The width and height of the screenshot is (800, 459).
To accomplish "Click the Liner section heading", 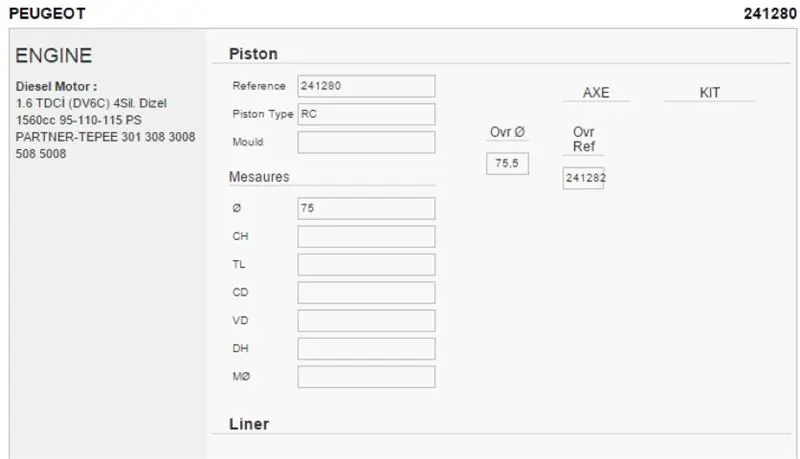I will (x=249, y=424).
